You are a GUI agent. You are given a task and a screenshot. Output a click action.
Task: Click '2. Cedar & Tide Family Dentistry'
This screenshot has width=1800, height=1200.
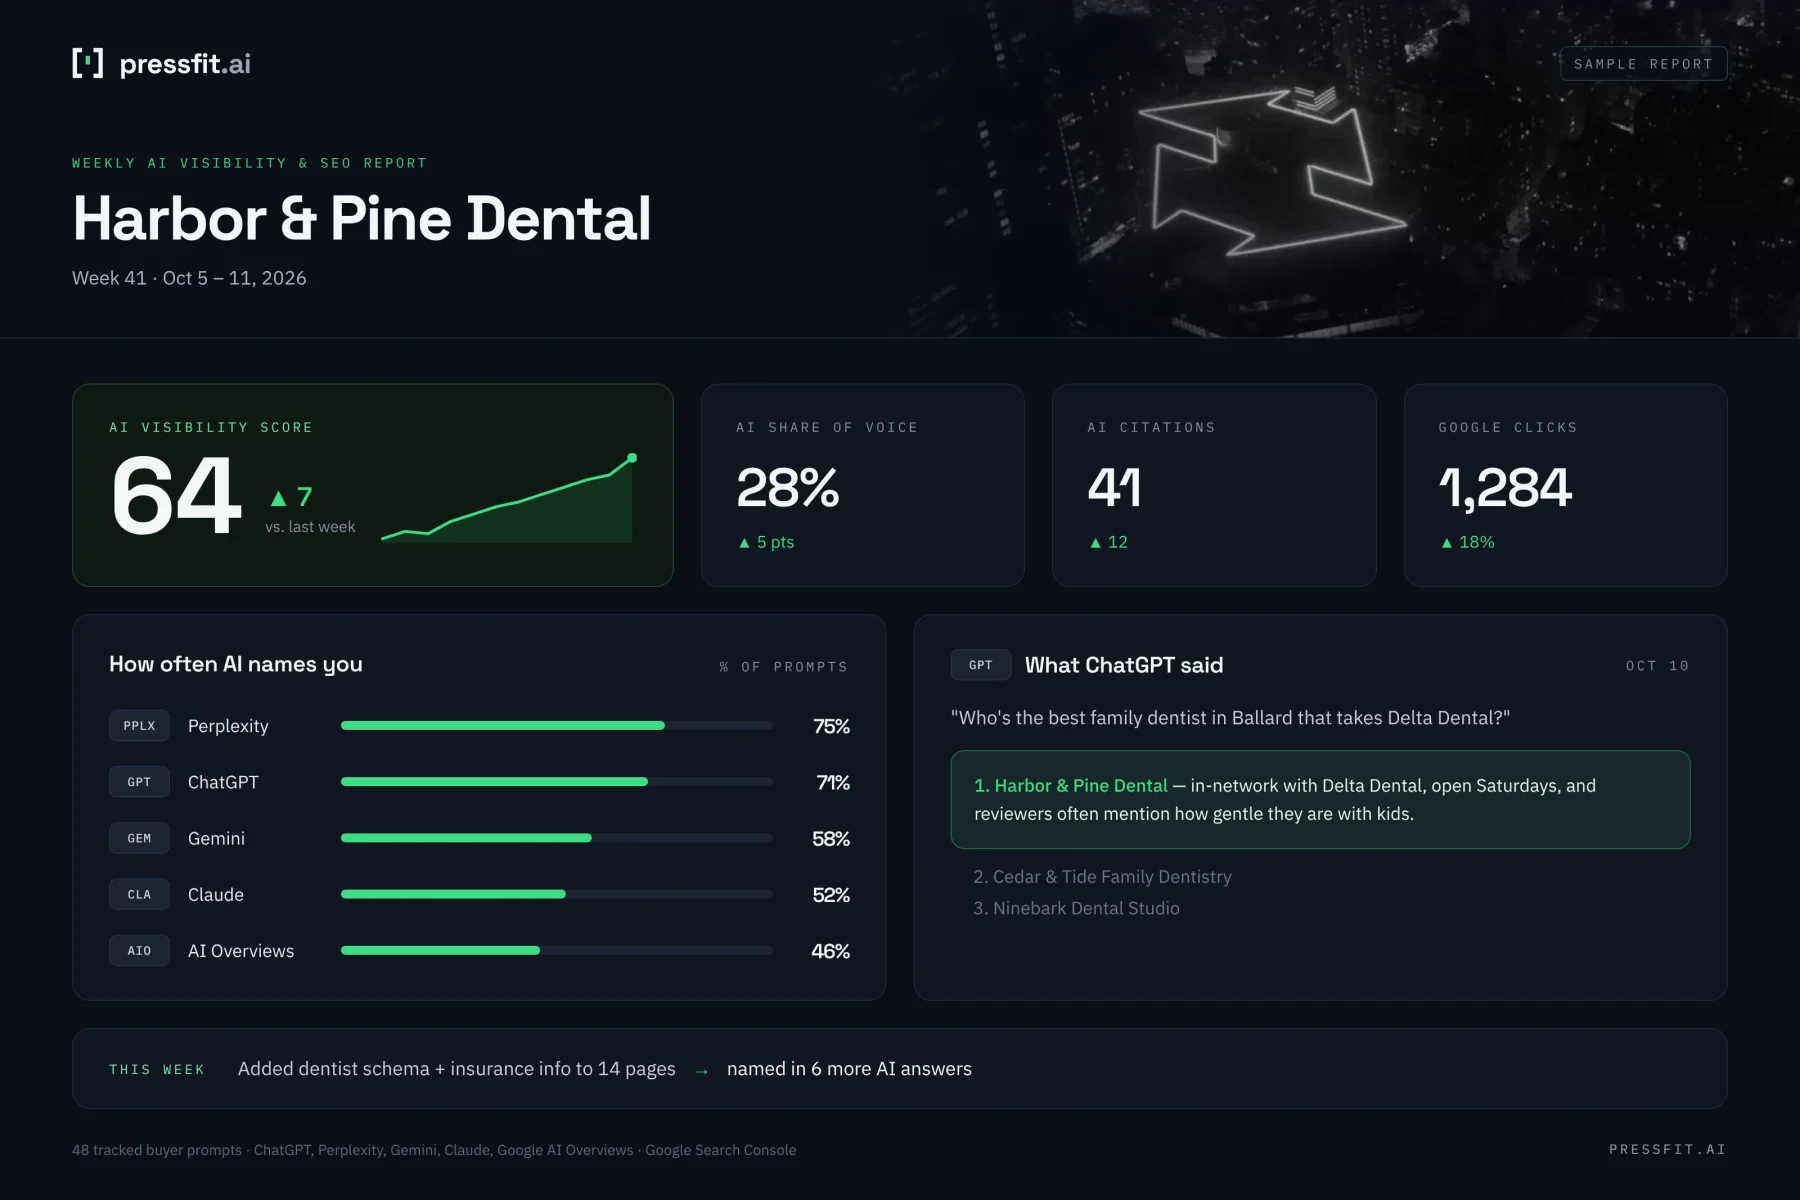tap(1102, 877)
